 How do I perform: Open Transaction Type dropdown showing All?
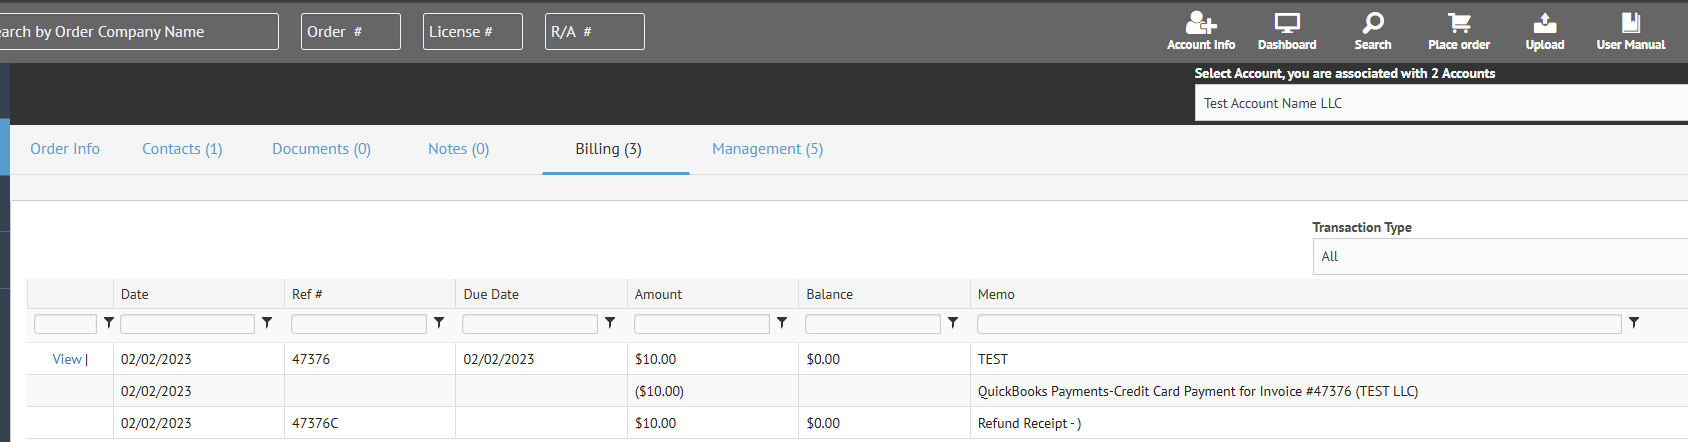pyautogui.click(x=1500, y=256)
